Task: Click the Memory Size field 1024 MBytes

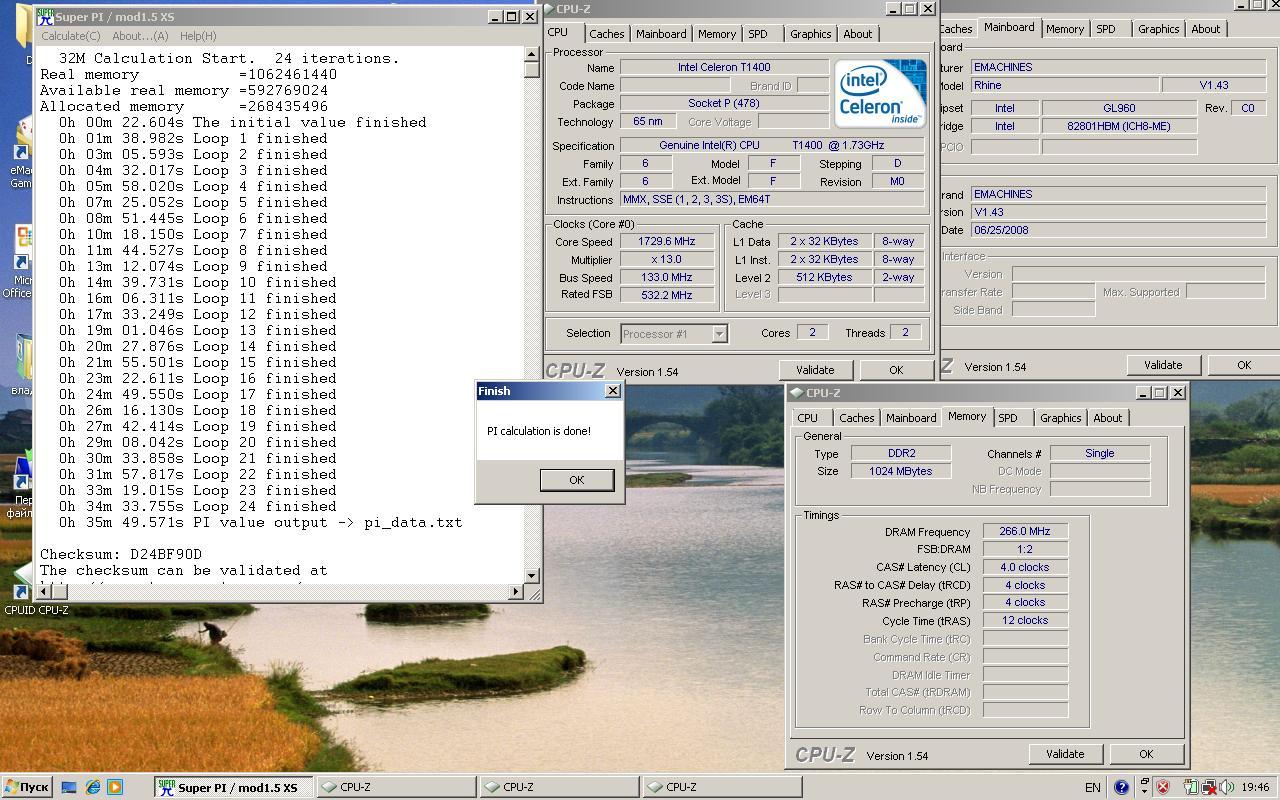Action: tap(902, 471)
